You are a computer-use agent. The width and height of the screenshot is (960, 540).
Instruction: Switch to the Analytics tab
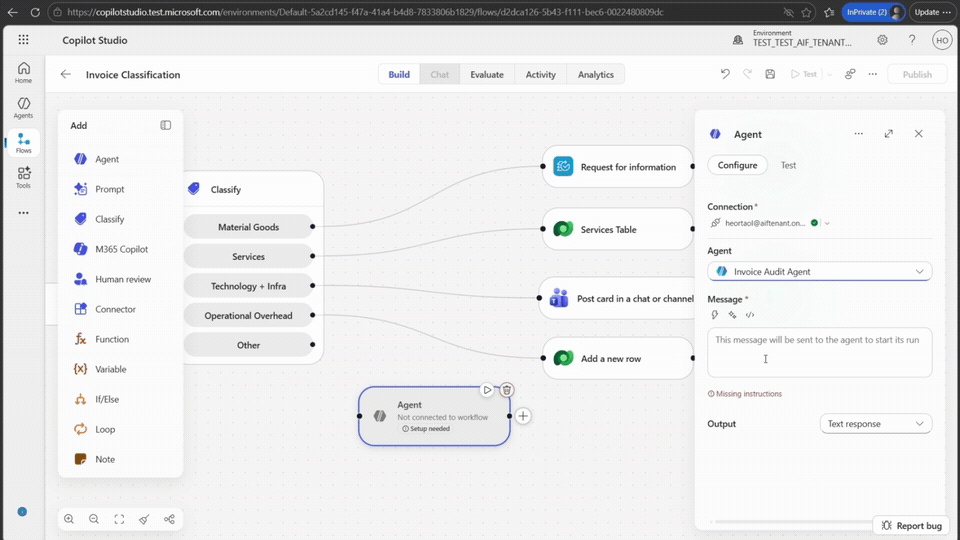click(596, 75)
